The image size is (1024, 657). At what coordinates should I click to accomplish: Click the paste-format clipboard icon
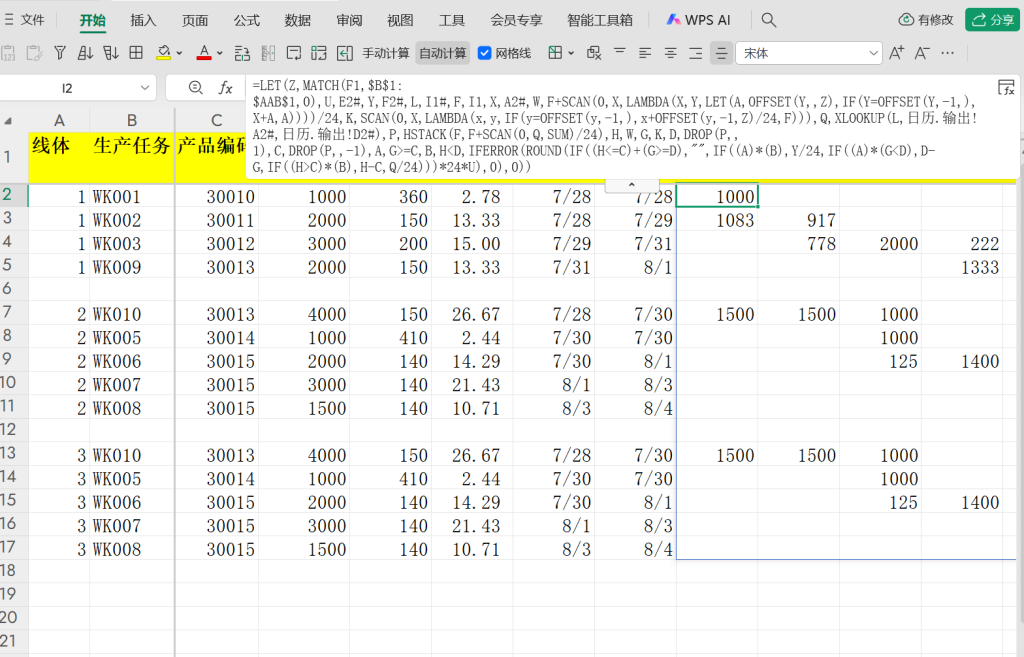coord(34,53)
